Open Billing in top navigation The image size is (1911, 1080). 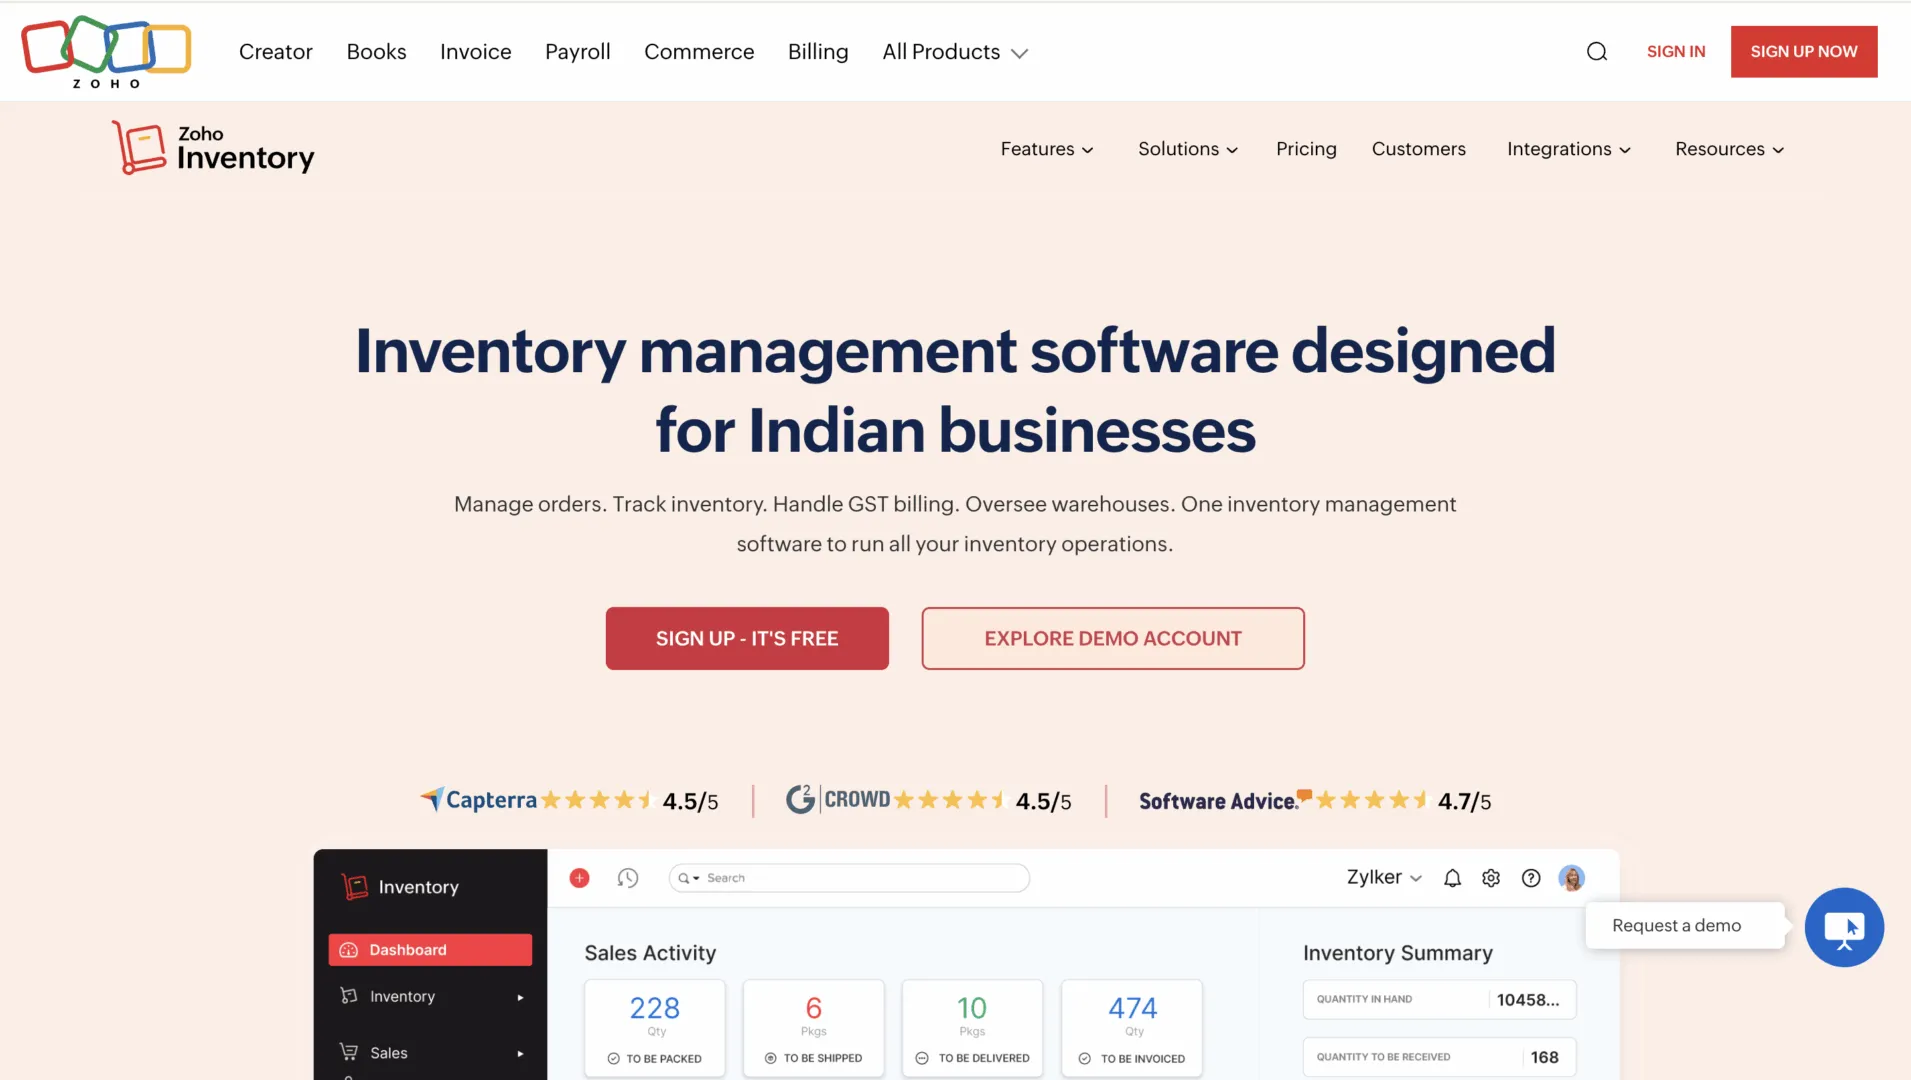pyautogui.click(x=818, y=52)
